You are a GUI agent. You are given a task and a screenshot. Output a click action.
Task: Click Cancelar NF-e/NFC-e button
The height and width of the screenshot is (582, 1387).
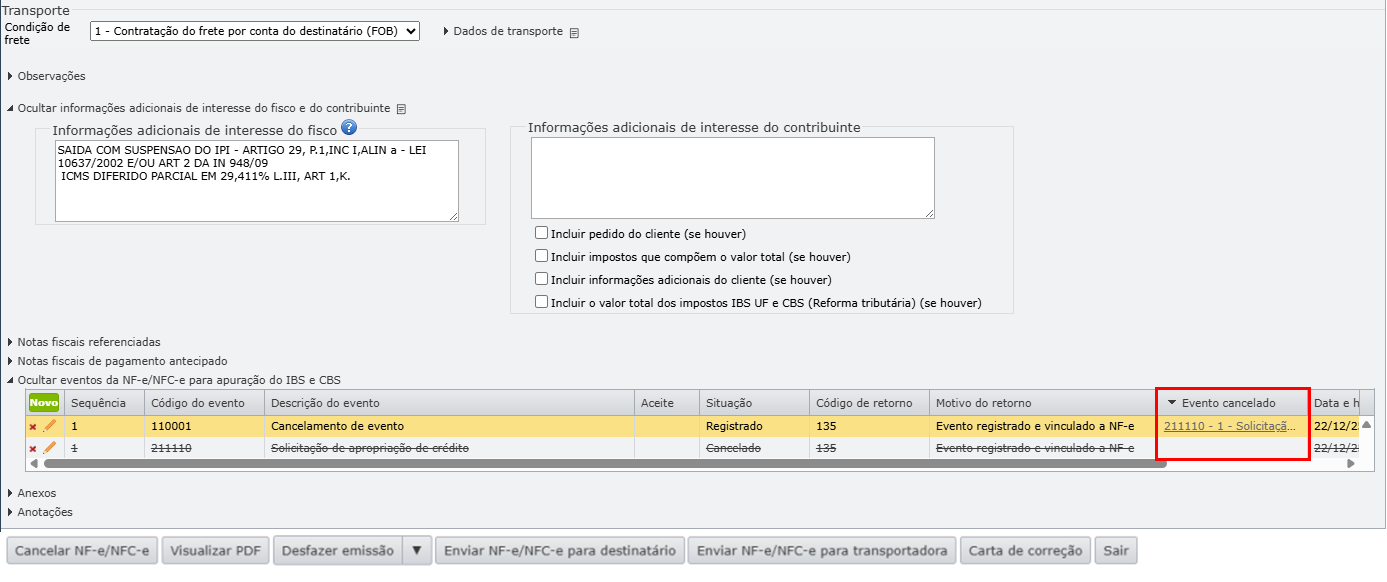click(82, 551)
